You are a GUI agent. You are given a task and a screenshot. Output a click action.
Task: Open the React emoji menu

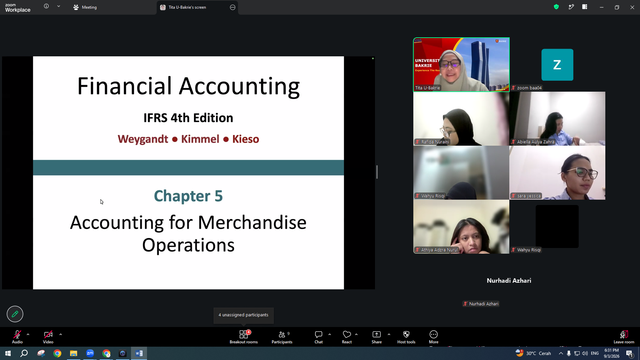coord(347,337)
